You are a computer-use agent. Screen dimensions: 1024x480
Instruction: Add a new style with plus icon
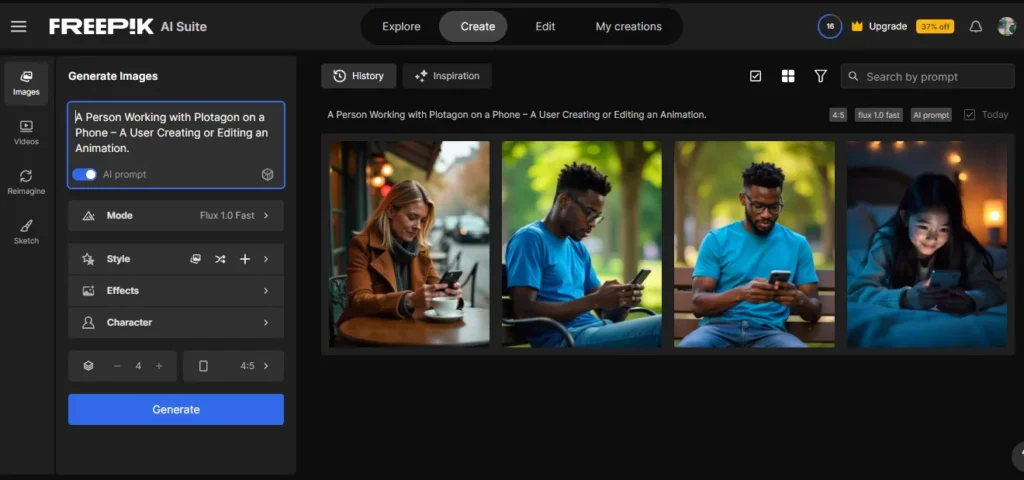coord(245,259)
